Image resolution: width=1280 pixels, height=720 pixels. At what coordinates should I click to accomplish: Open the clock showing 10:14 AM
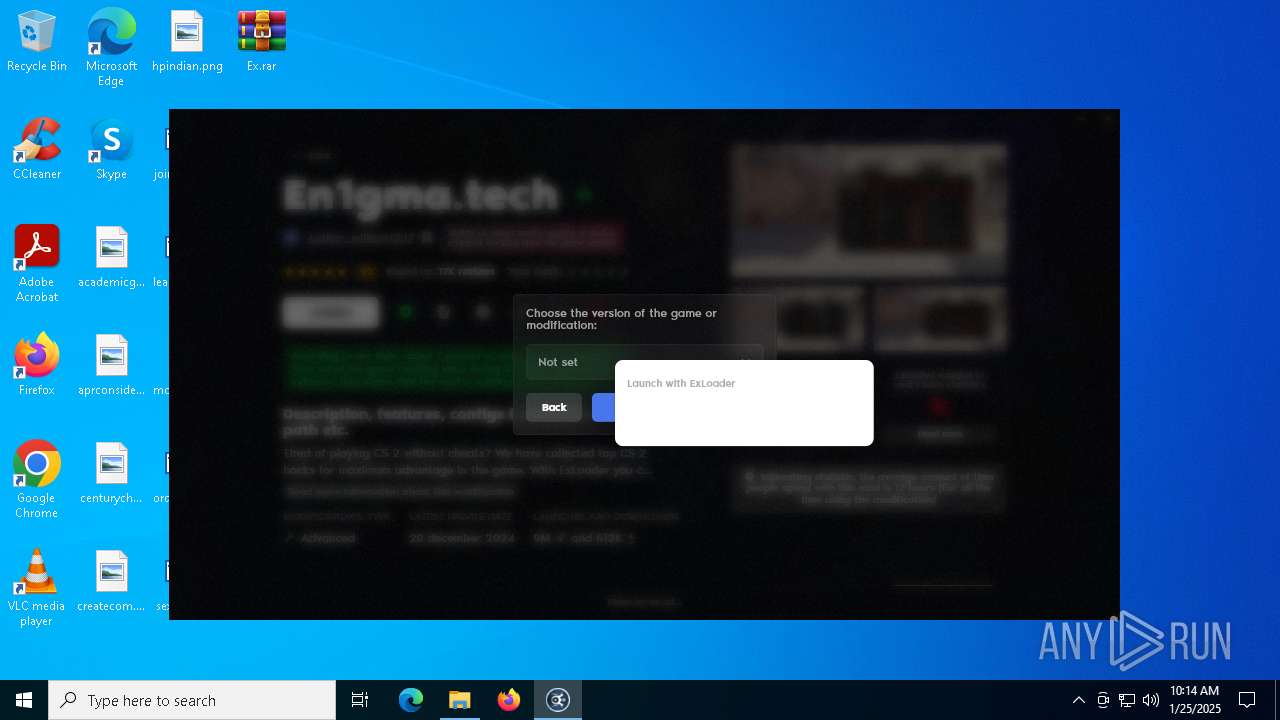(1195, 700)
